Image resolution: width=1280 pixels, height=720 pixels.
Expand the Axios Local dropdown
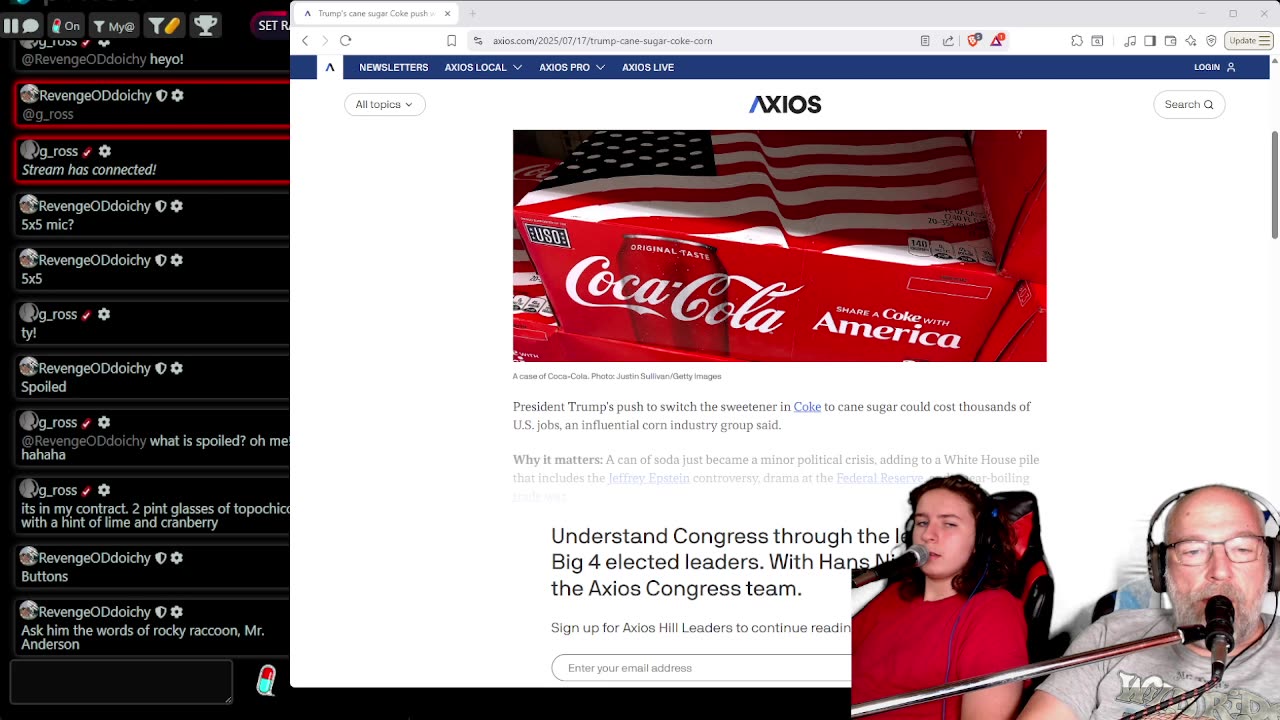[x=483, y=67]
